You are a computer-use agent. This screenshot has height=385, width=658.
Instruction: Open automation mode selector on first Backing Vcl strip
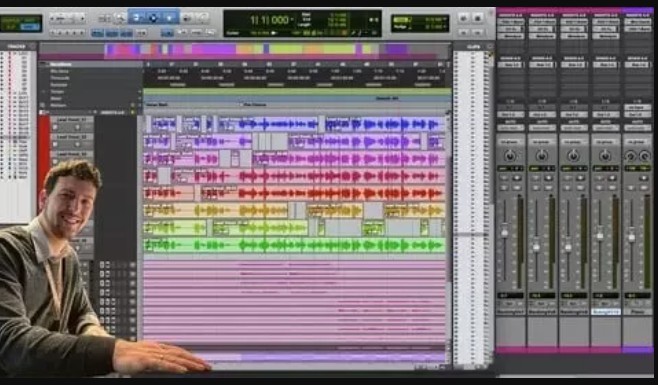tap(510, 128)
